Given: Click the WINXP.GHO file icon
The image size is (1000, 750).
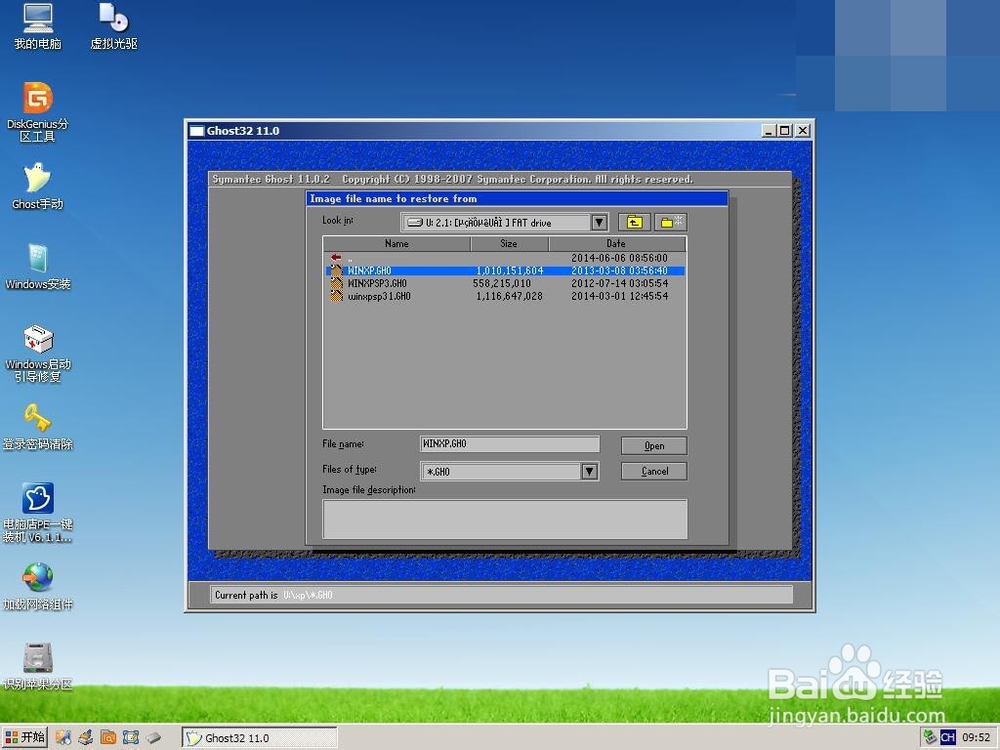Looking at the screenshot, I should (336, 270).
